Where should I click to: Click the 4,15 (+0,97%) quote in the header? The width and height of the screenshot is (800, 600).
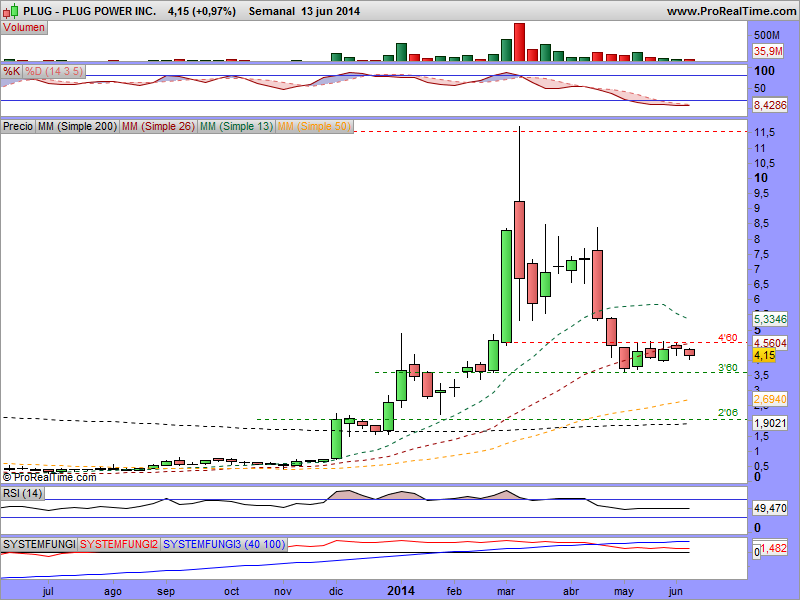[x=202, y=11]
